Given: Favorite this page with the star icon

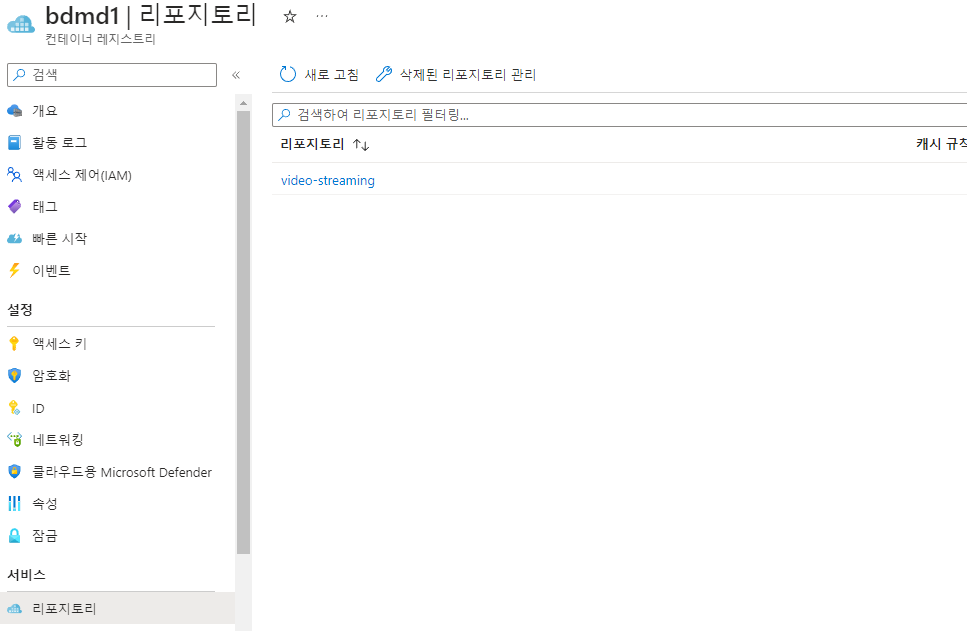Looking at the screenshot, I should click(x=290, y=17).
